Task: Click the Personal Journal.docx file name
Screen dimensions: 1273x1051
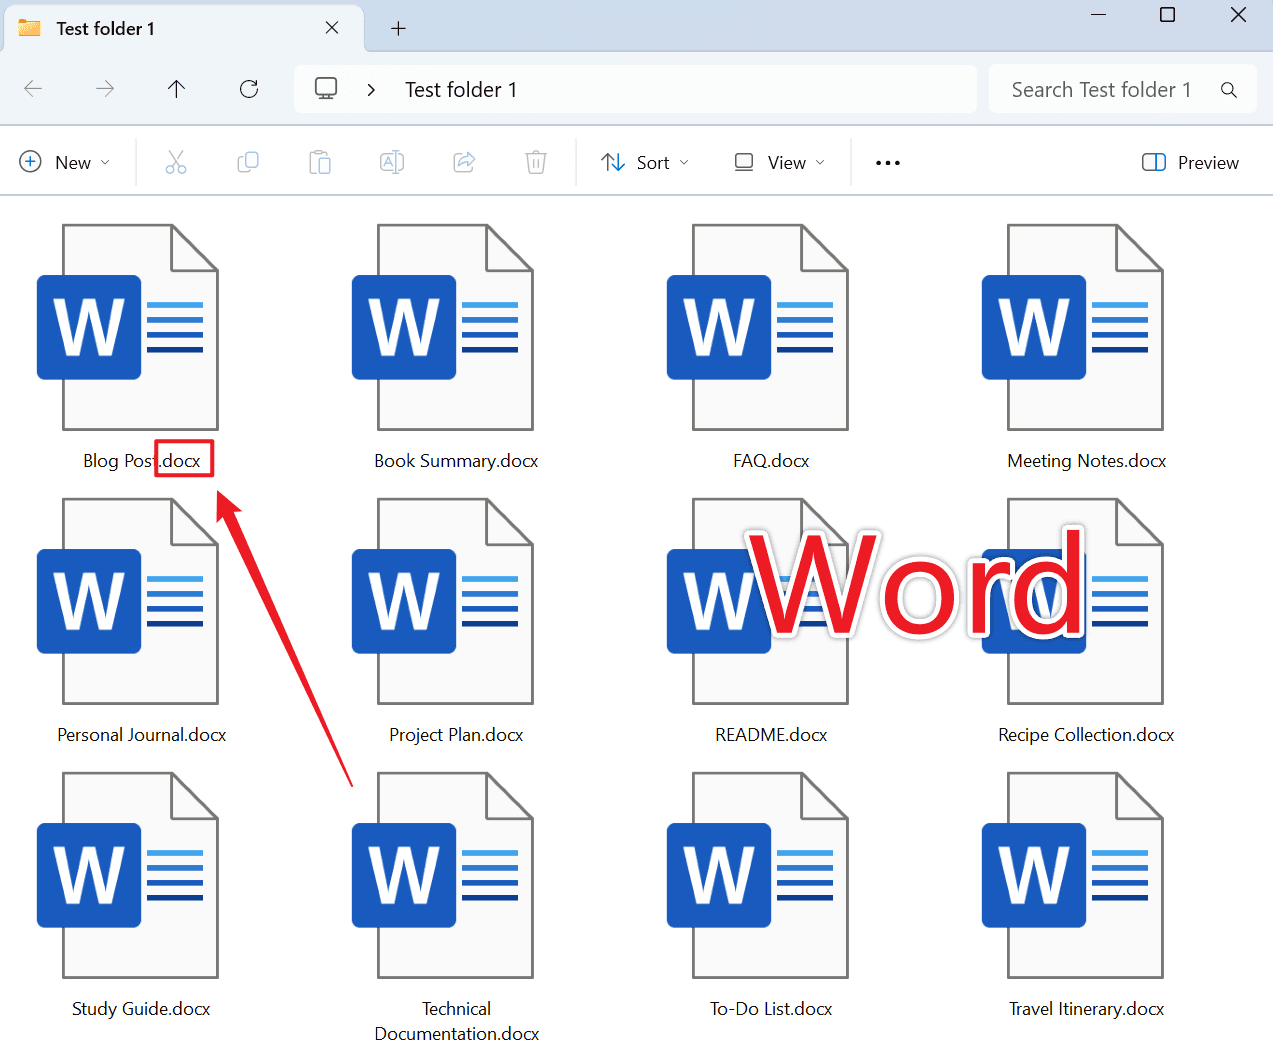Action: coord(142,735)
